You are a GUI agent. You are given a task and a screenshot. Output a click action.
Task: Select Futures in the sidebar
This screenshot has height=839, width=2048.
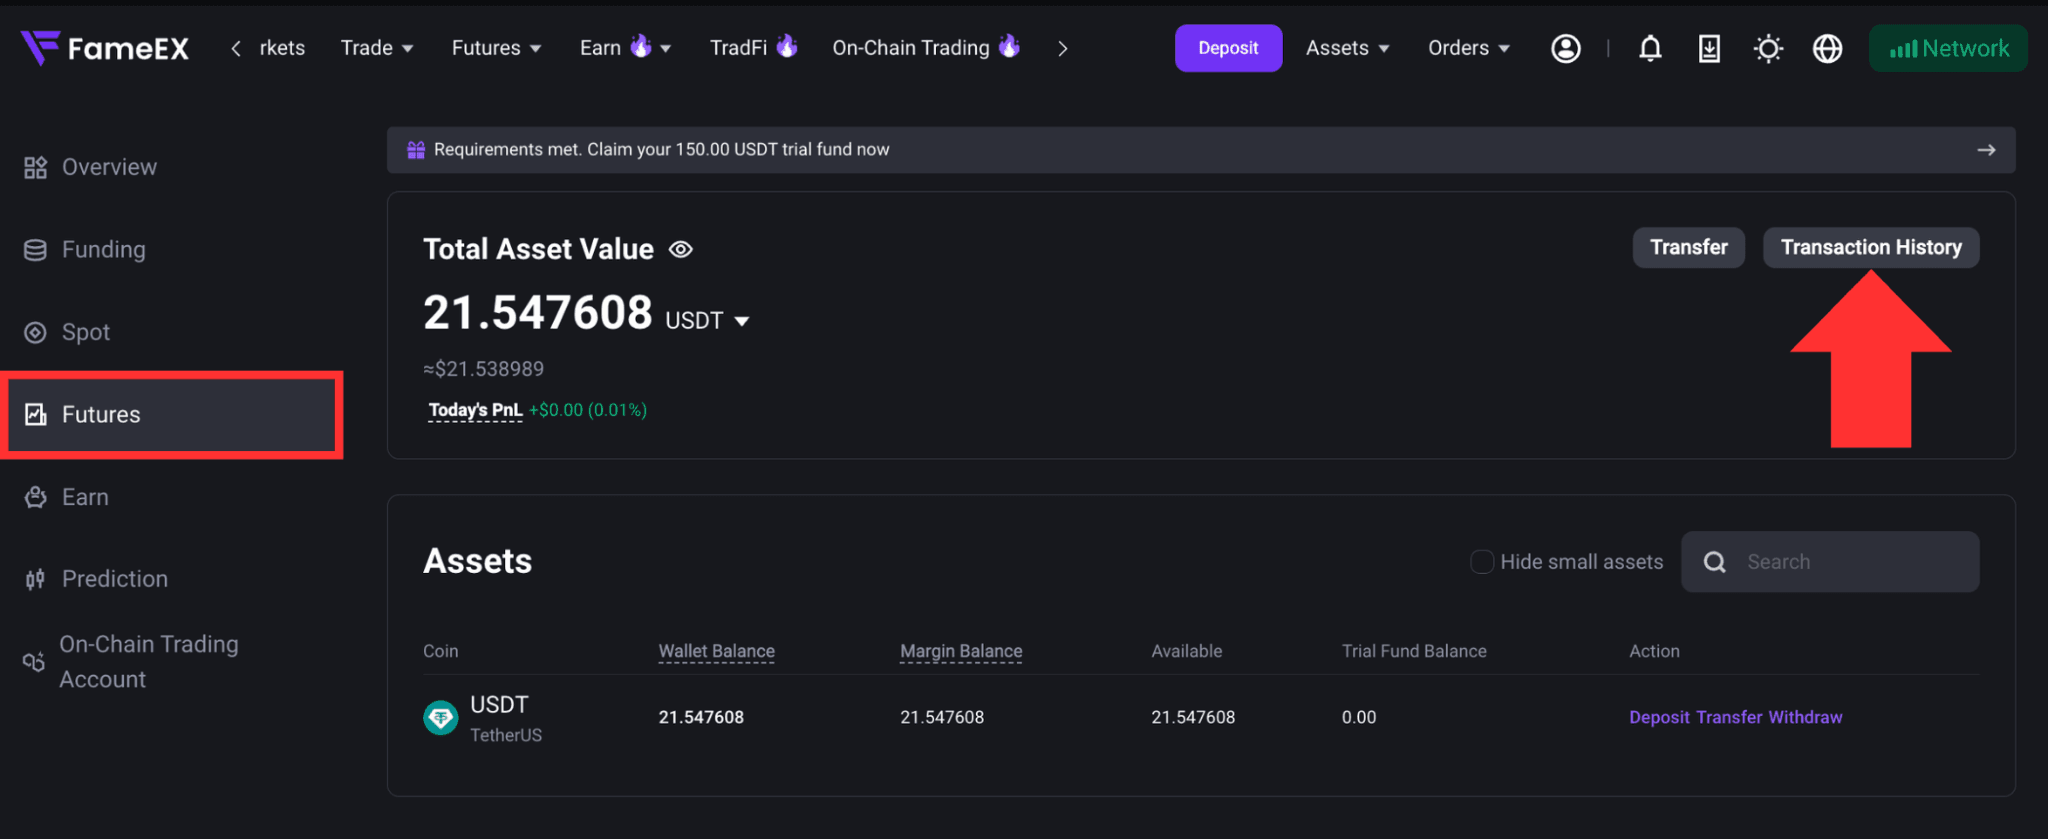(x=172, y=415)
